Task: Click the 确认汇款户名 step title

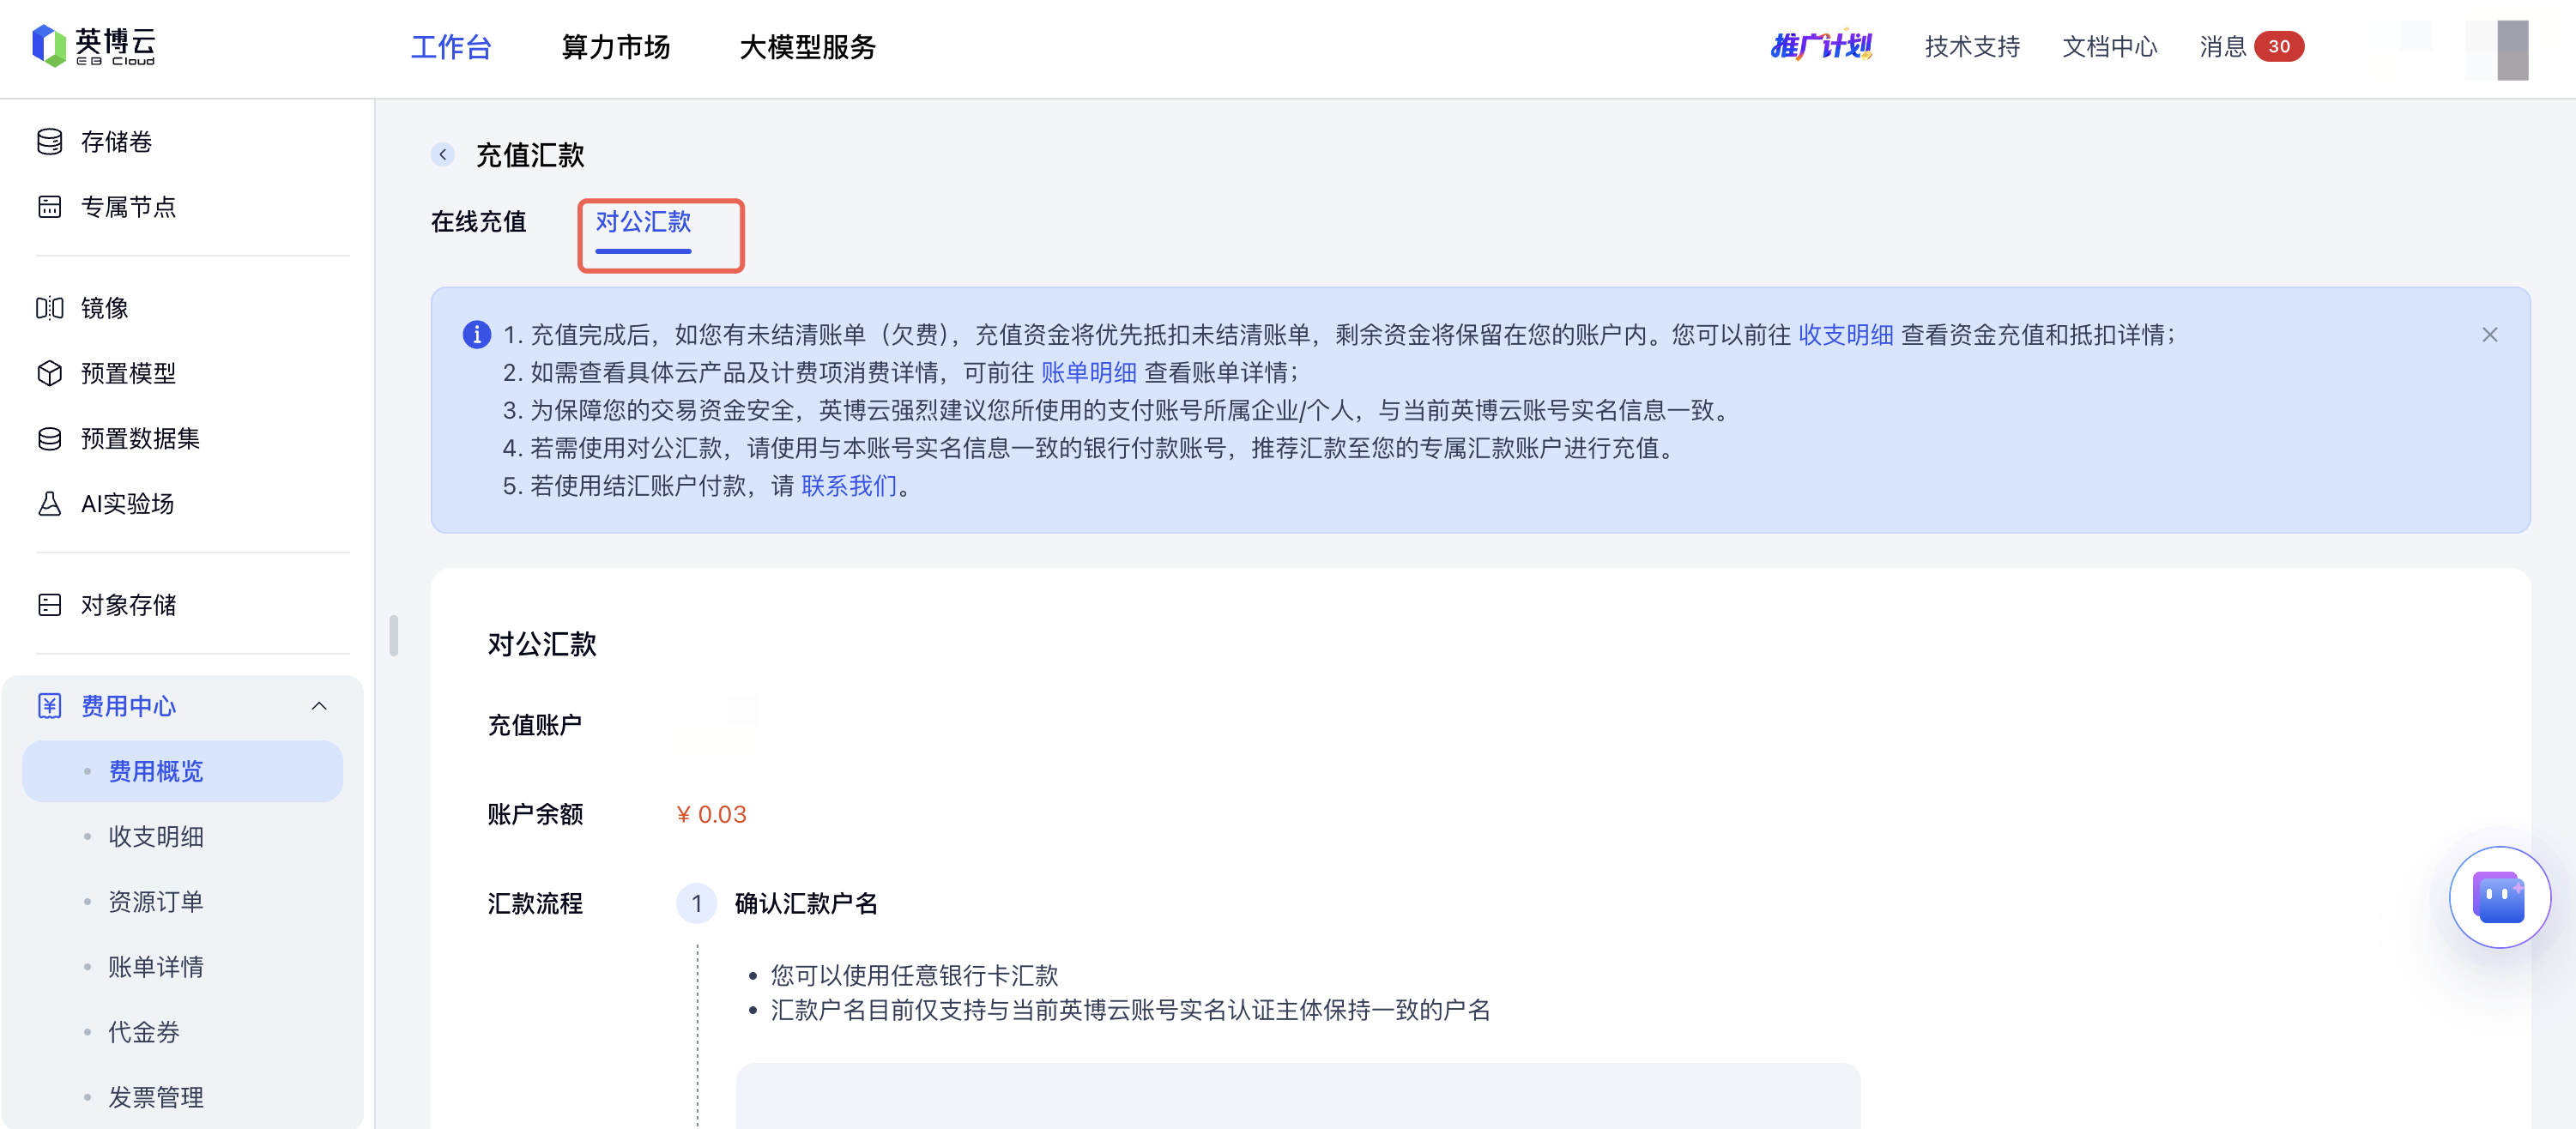Action: point(806,903)
